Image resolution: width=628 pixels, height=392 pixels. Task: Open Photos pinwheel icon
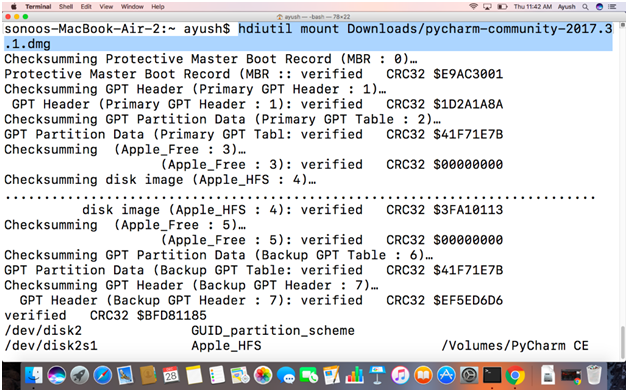click(263, 375)
